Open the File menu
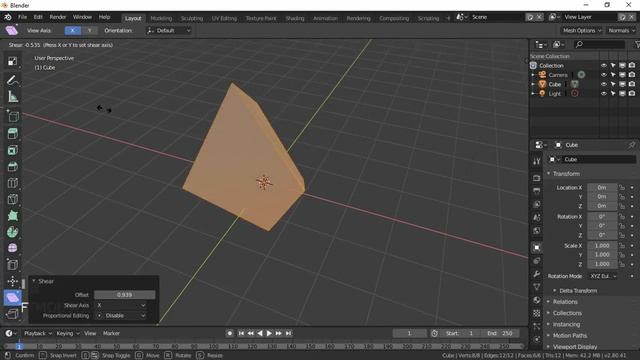The height and width of the screenshot is (360, 640). [22, 17]
